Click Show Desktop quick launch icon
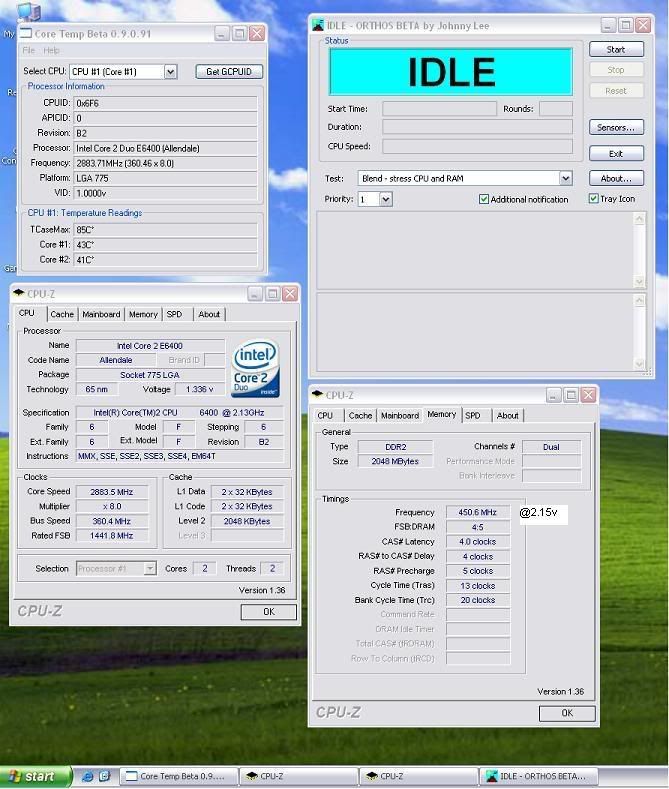Screen dimensions: 669x789 point(105,776)
